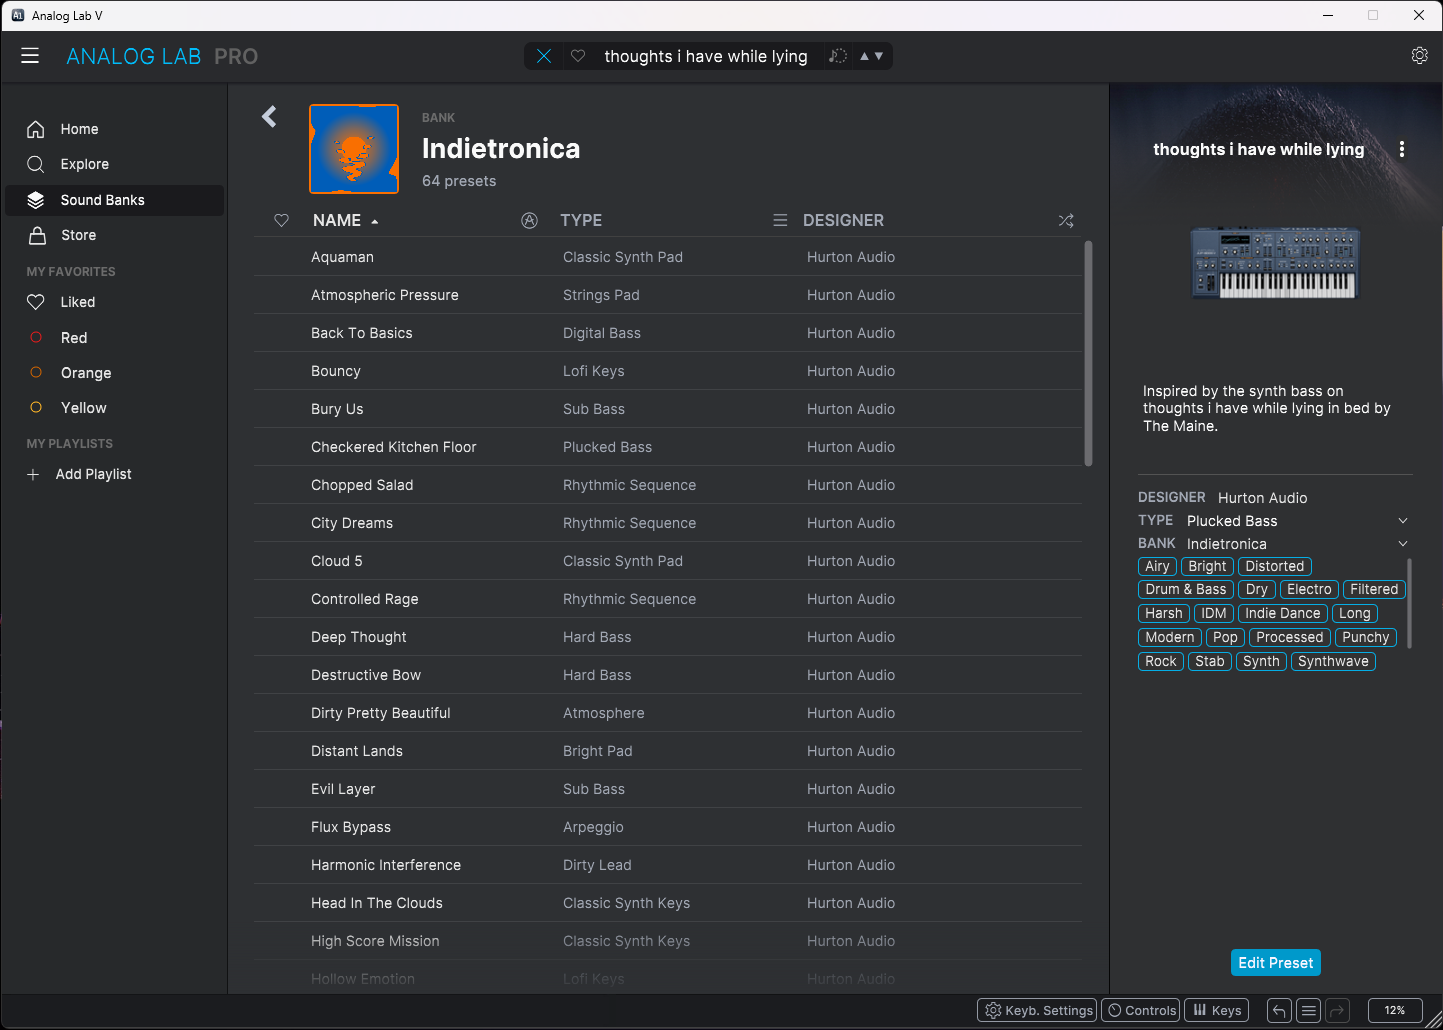Open the Orange favorites group
The height and width of the screenshot is (1030, 1443).
[x=114, y=373]
